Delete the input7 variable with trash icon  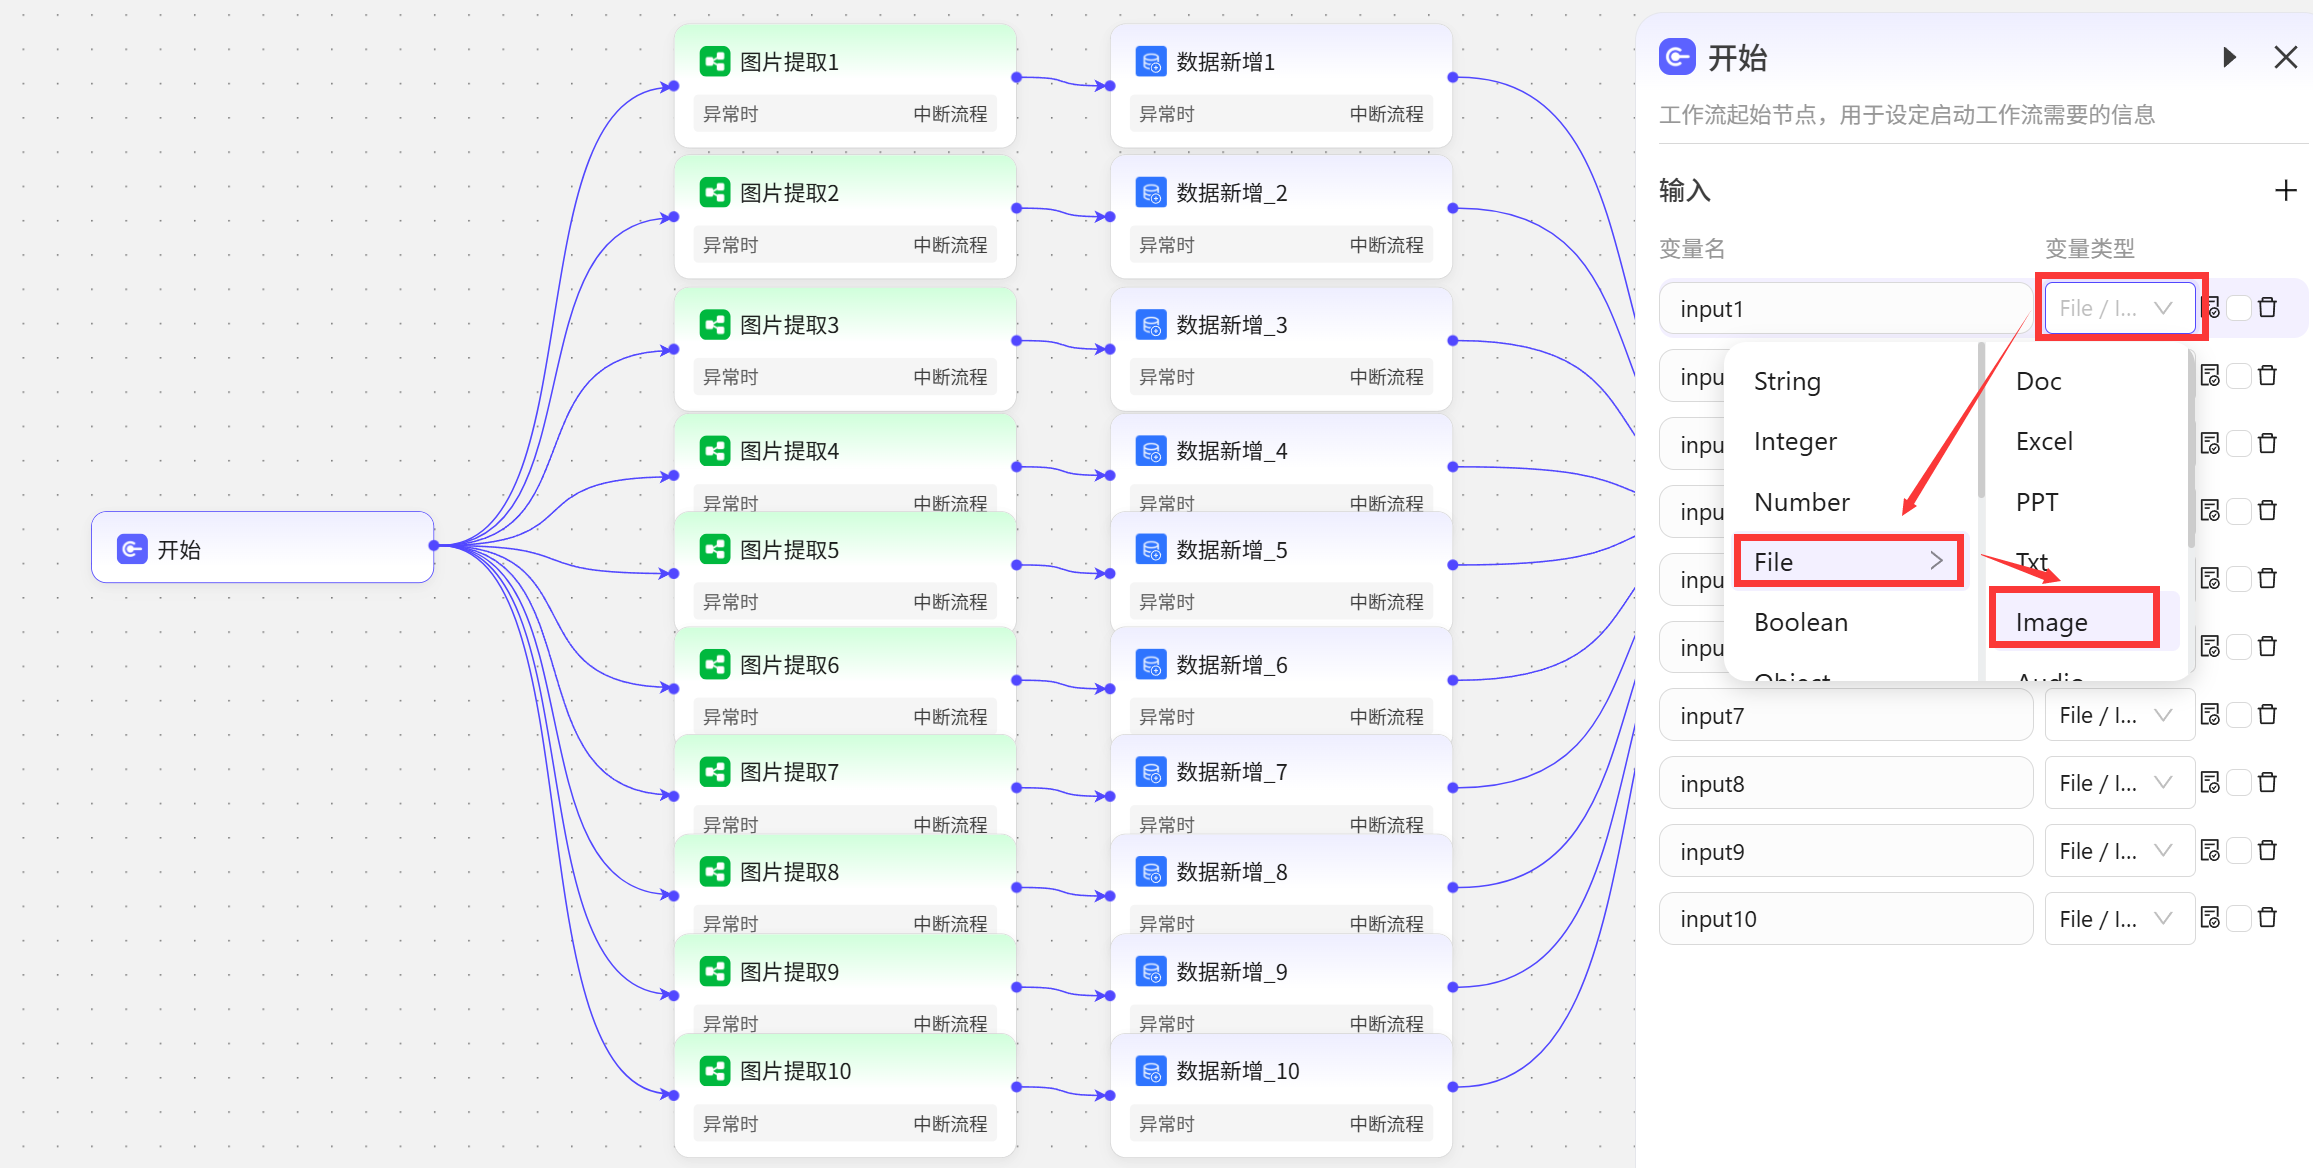2267,714
